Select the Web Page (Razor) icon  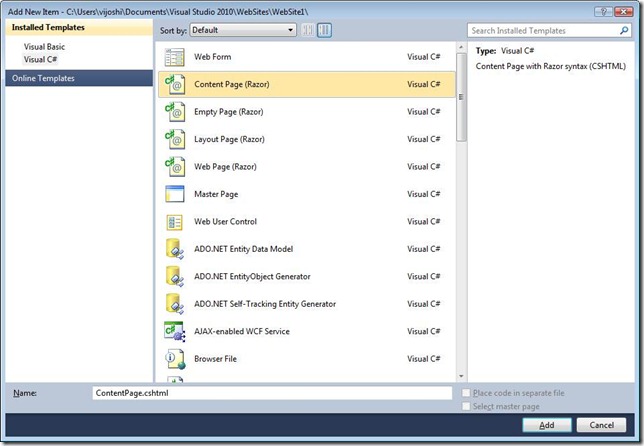click(175, 167)
